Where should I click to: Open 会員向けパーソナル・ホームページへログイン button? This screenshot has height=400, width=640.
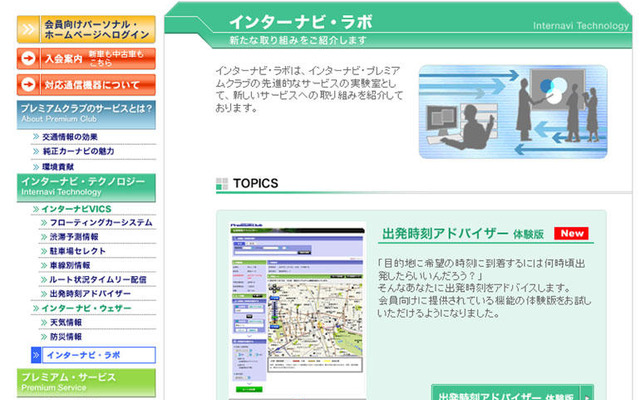86,29
